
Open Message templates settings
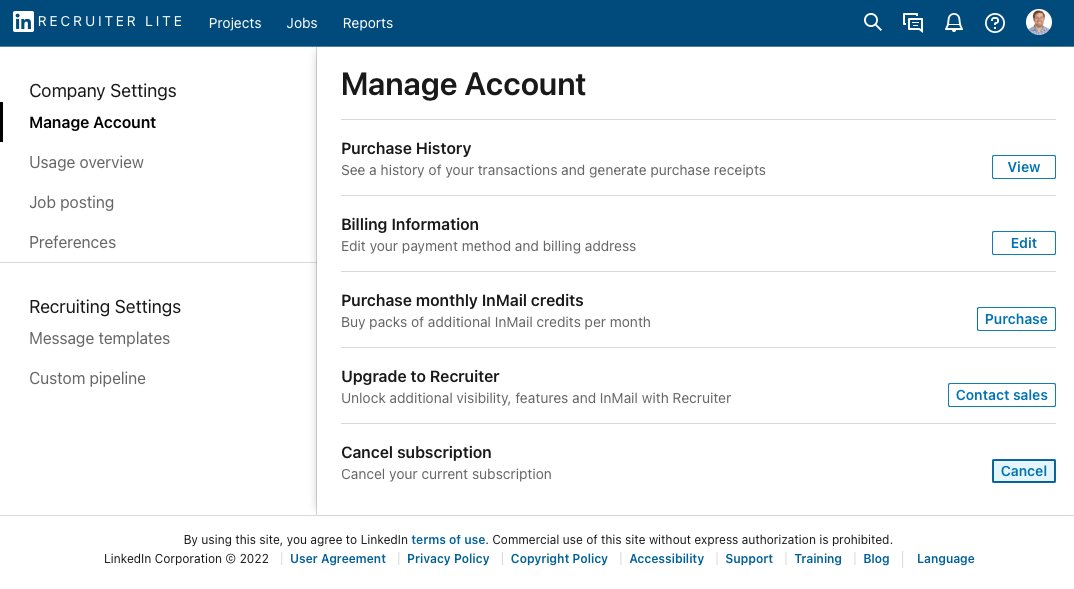pyautogui.click(x=99, y=338)
